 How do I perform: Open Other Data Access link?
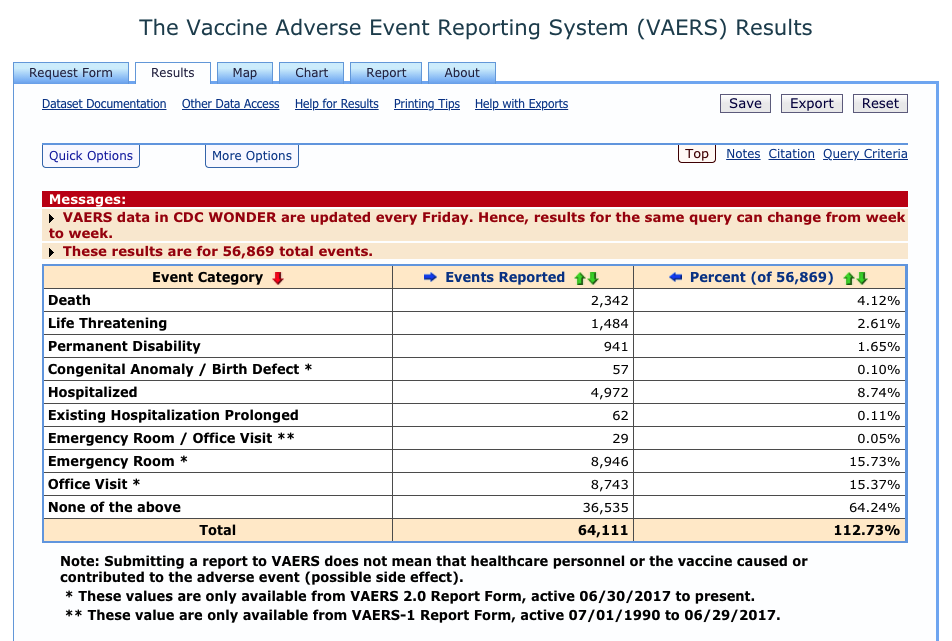coord(231,104)
